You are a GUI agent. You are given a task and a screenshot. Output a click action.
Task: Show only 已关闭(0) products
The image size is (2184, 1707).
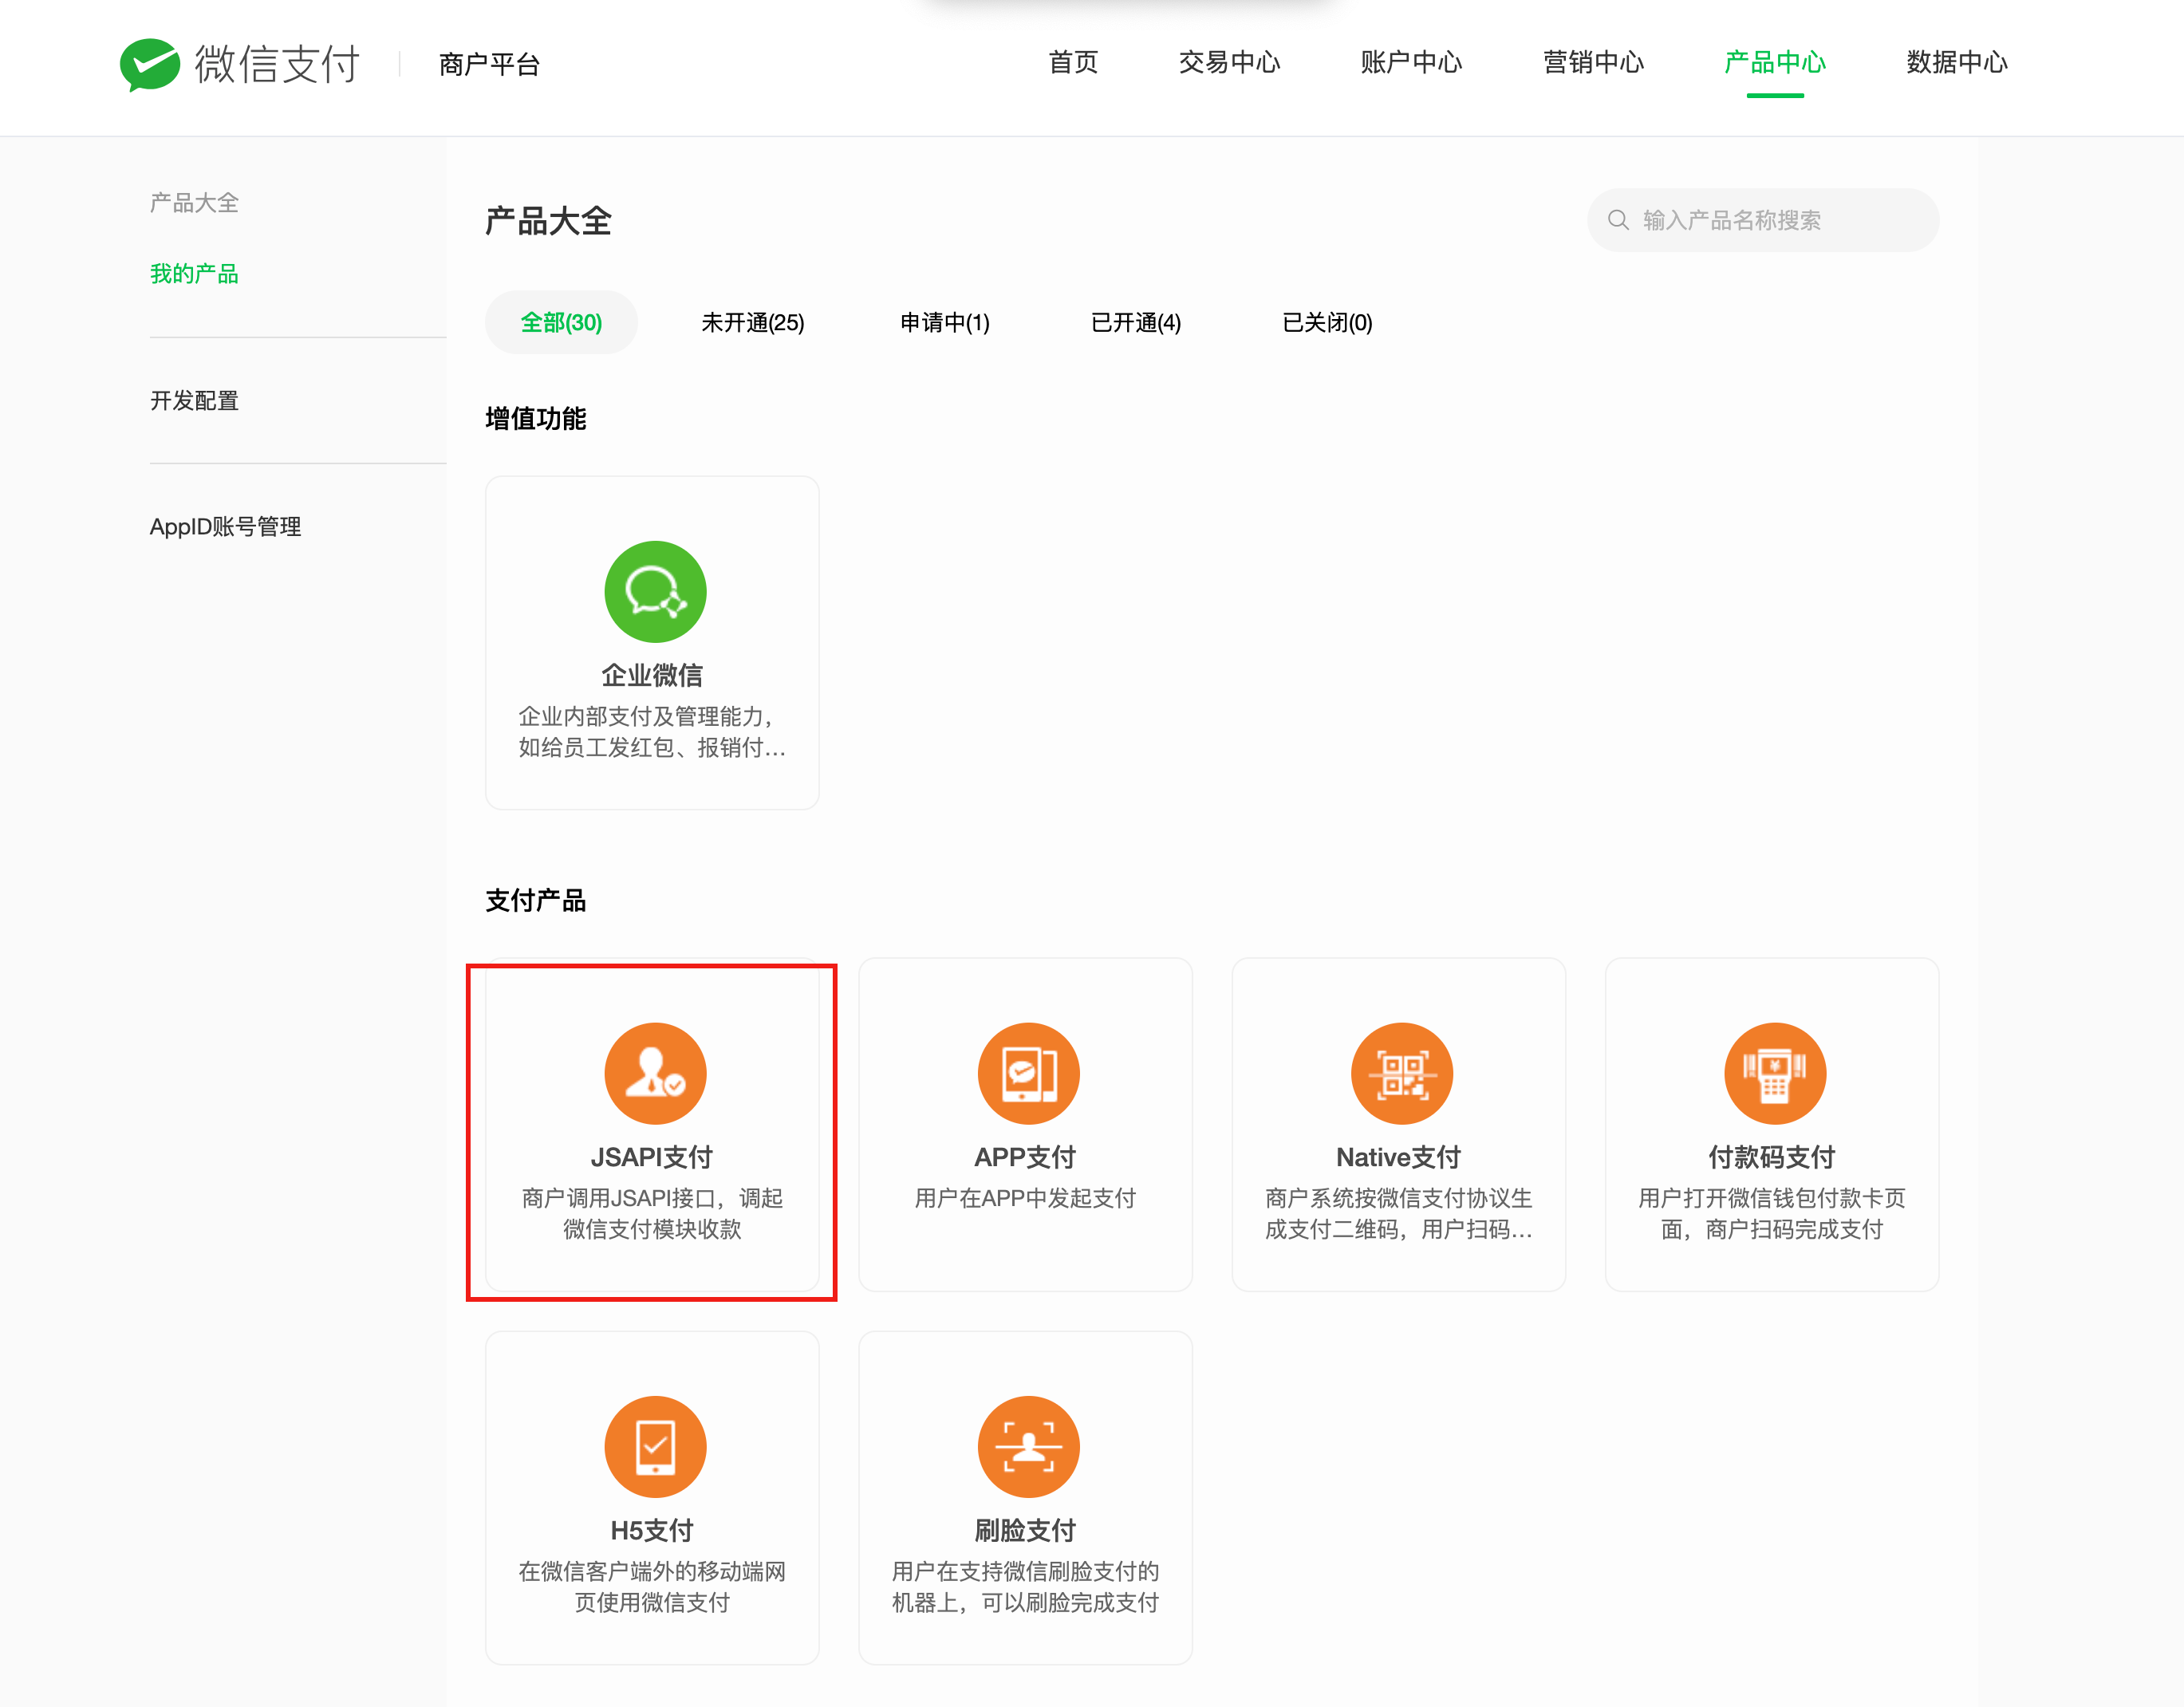[x=1326, y=322]
